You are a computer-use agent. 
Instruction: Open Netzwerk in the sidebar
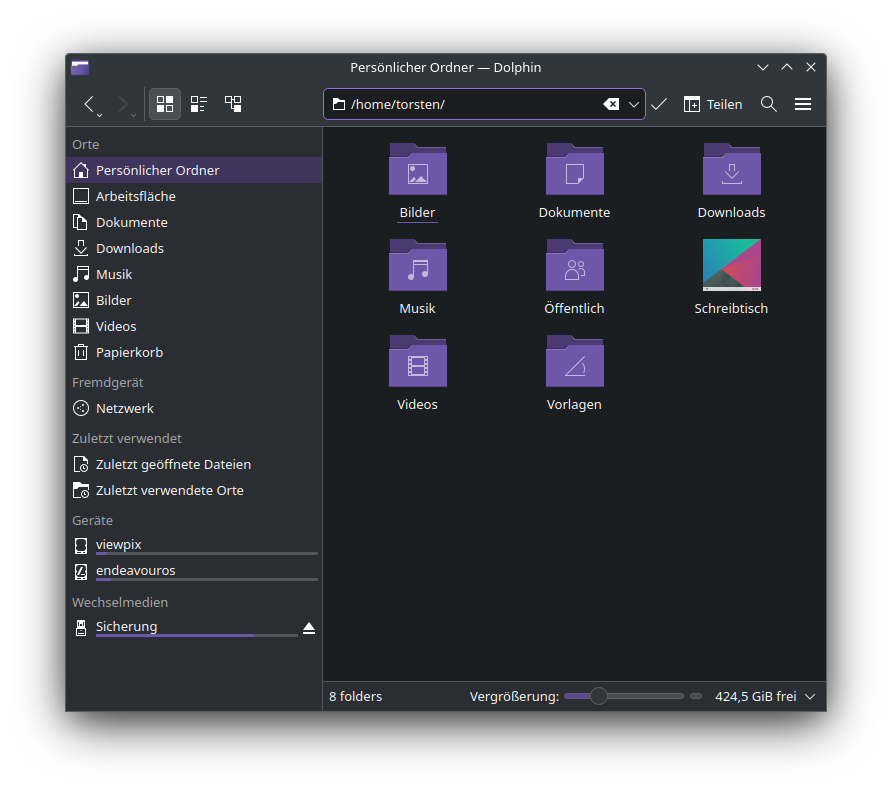[194, 408]
